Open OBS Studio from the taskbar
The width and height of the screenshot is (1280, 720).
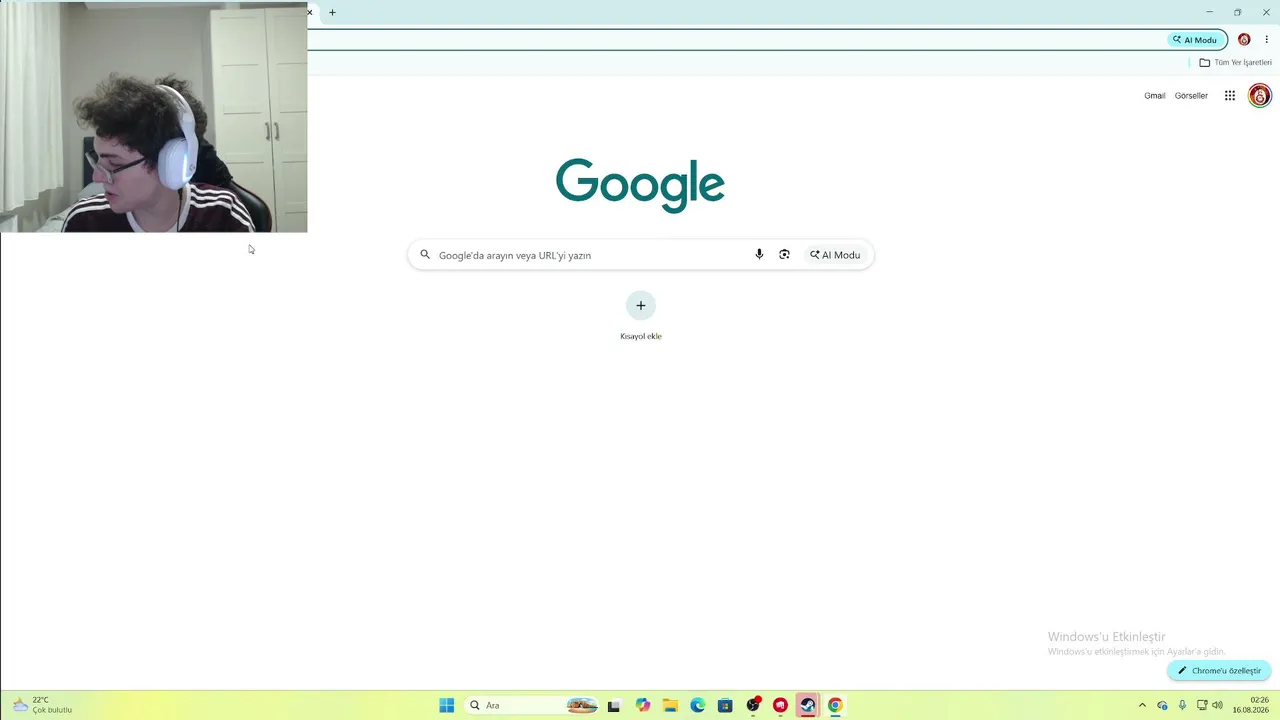[753, 705]
